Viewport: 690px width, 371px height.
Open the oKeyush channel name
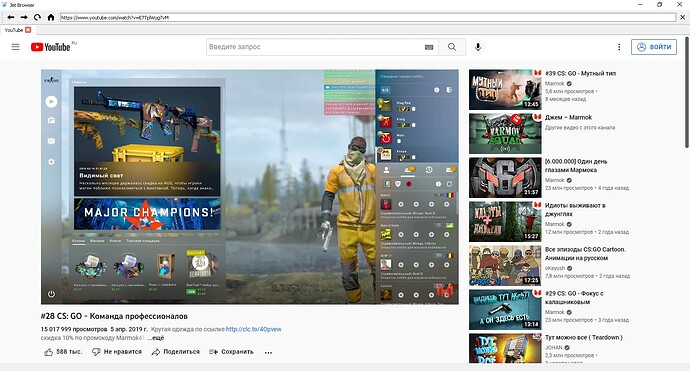coord(554,268)
